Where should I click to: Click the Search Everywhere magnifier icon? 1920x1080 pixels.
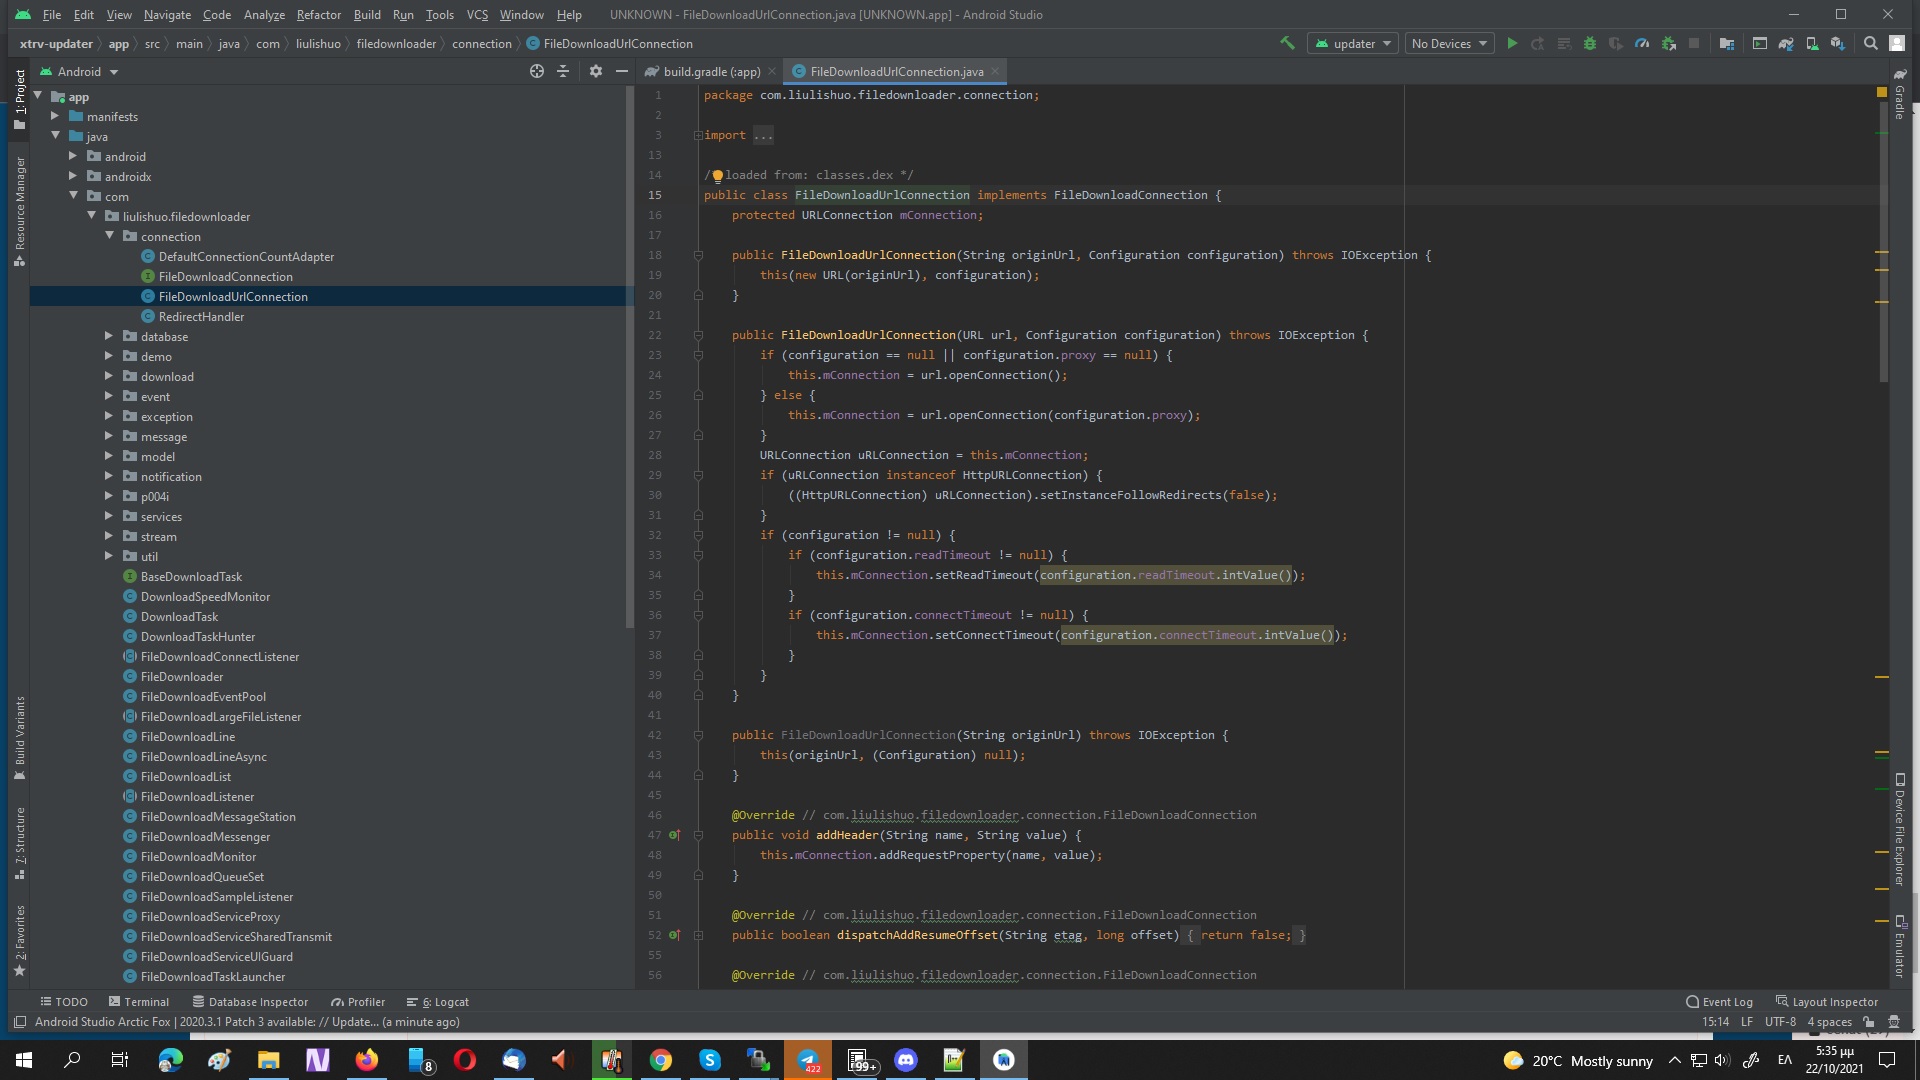pos(1870,43)
